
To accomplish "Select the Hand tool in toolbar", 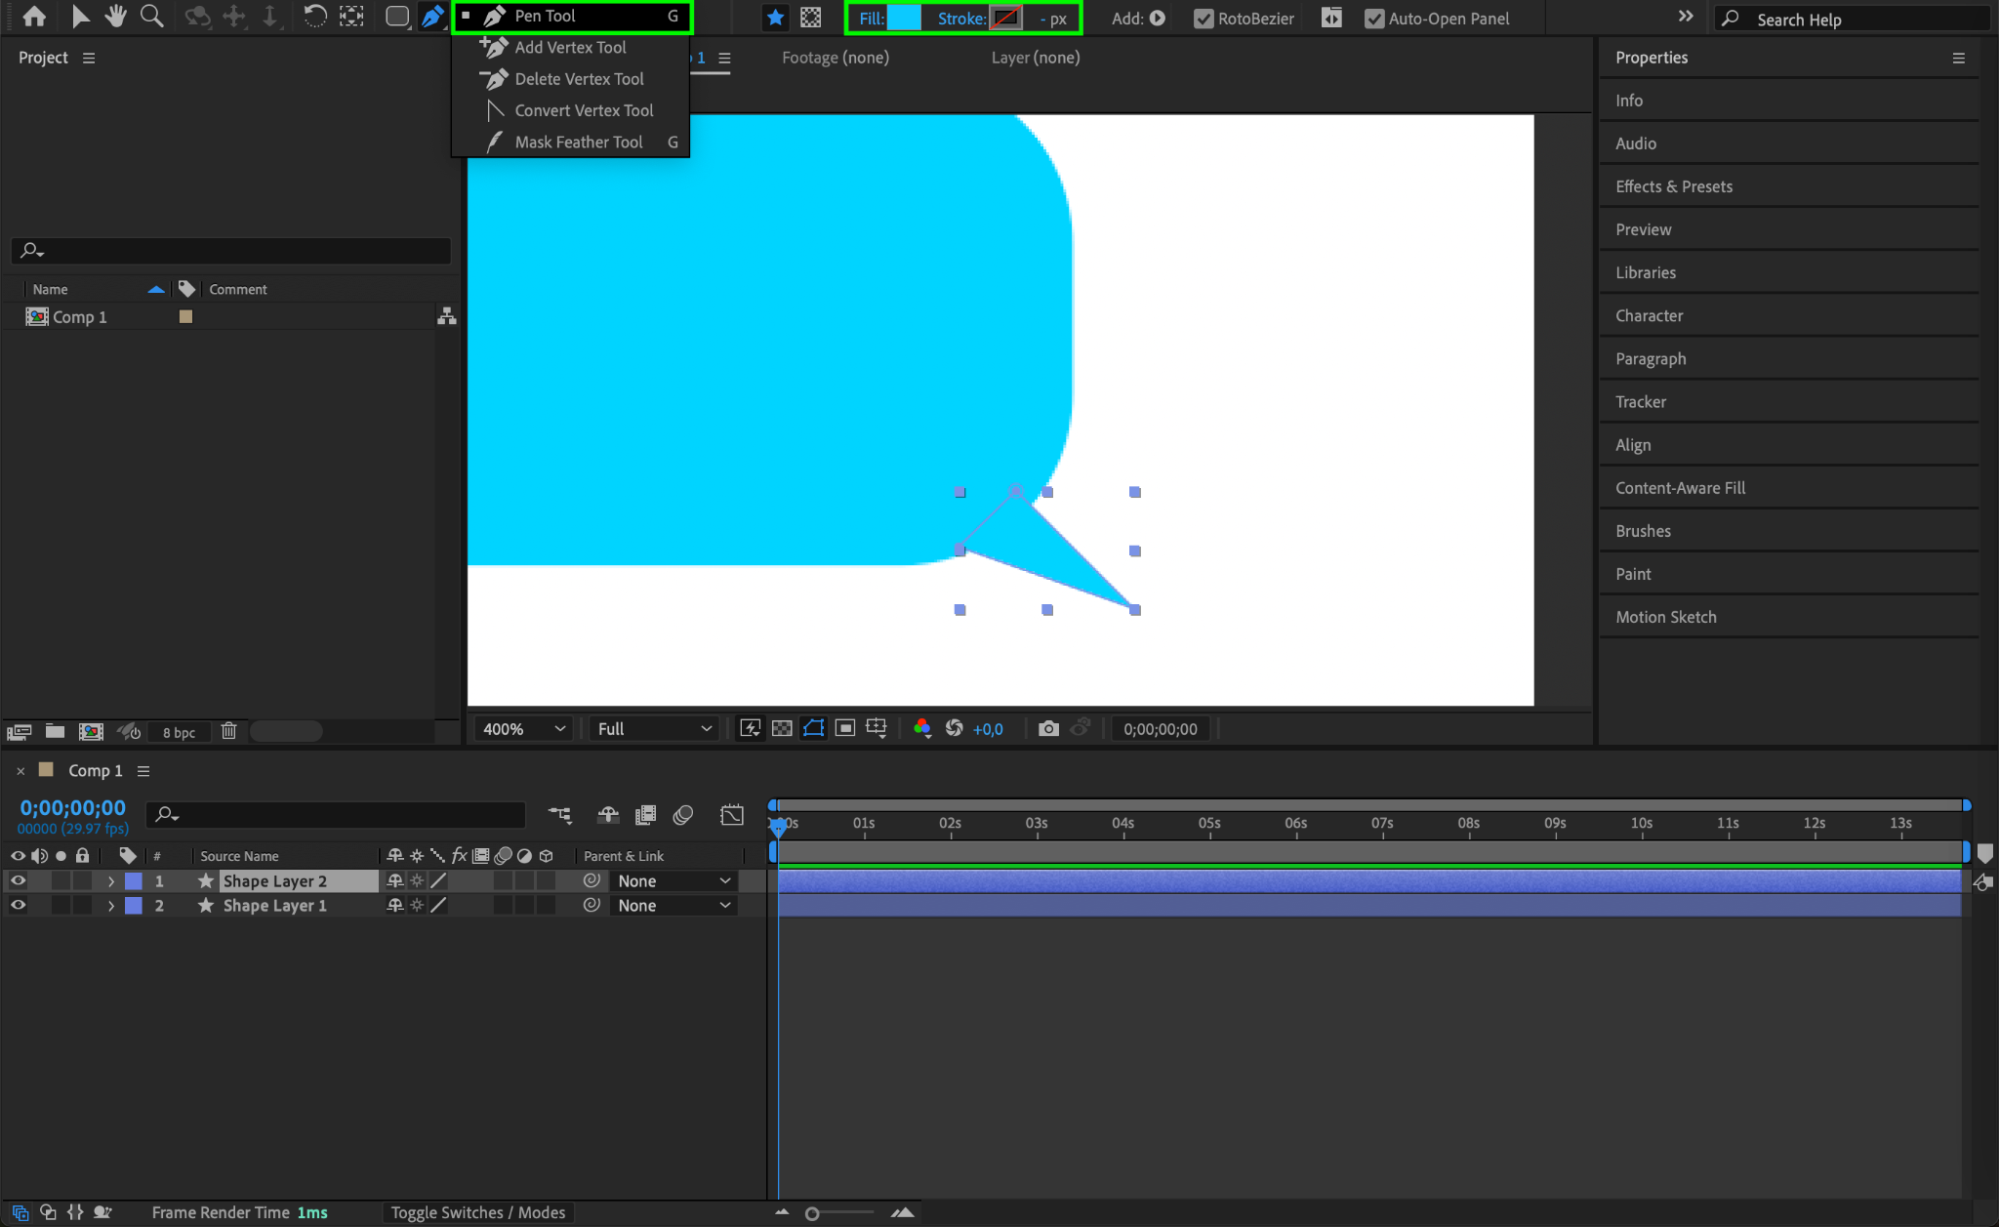I will pos(116,16).
